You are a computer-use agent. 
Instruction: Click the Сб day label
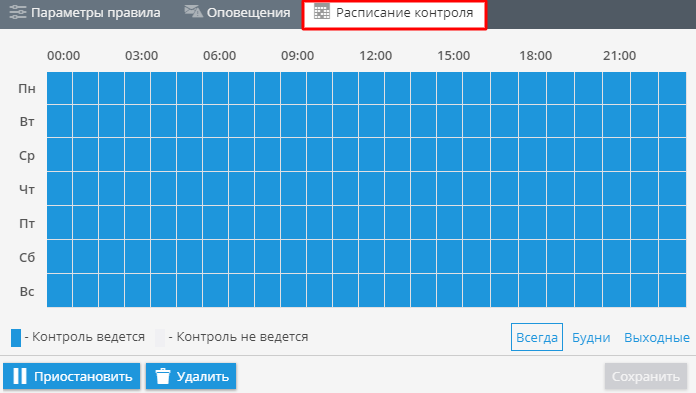pyautogui.click(x=27, y=257)
